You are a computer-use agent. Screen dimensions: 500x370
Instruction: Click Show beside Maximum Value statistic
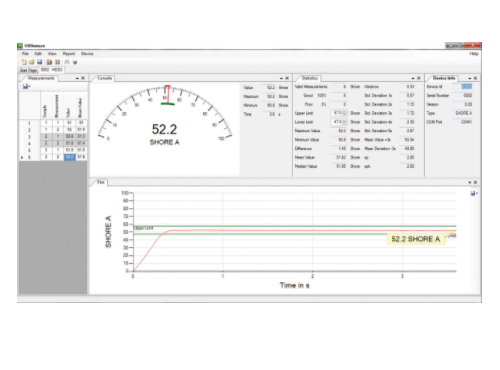[355, 131]
